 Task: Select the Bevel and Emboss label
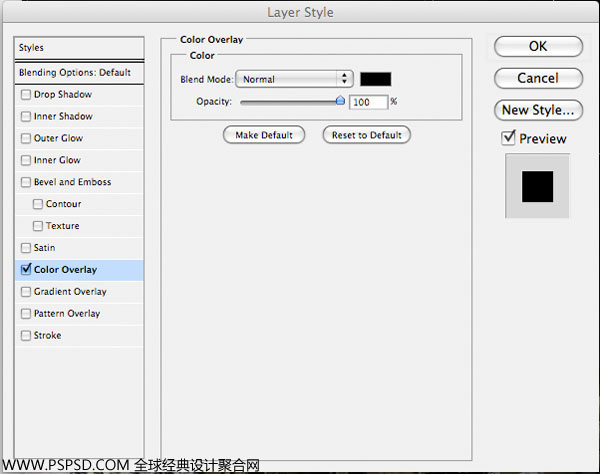tap(72, 182)
